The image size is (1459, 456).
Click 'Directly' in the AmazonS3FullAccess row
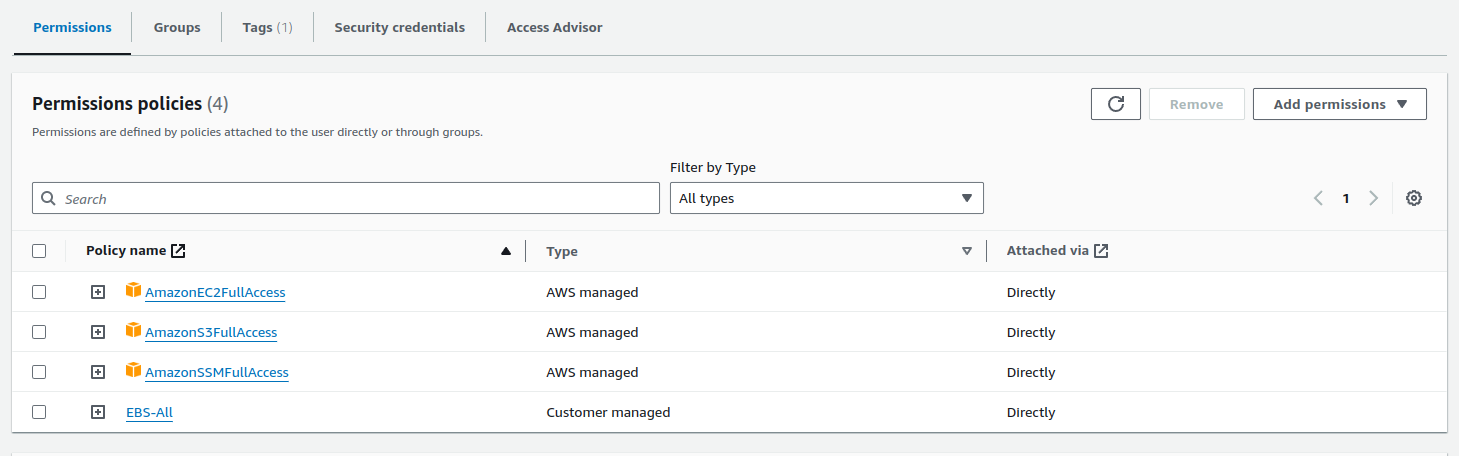click(1031, 332)
